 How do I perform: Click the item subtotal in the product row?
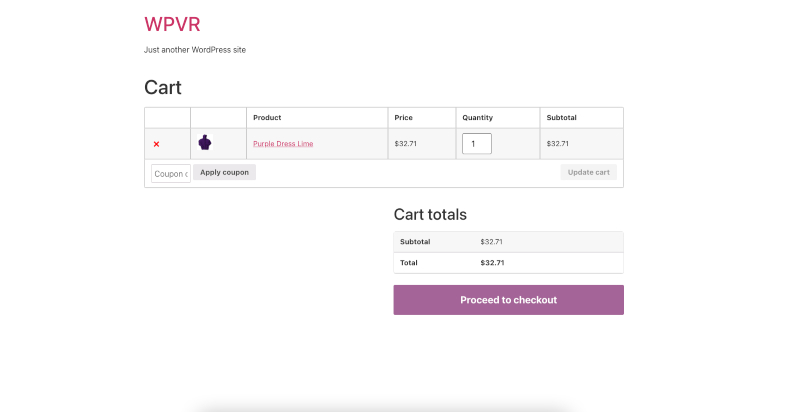[x=558, y=144]
